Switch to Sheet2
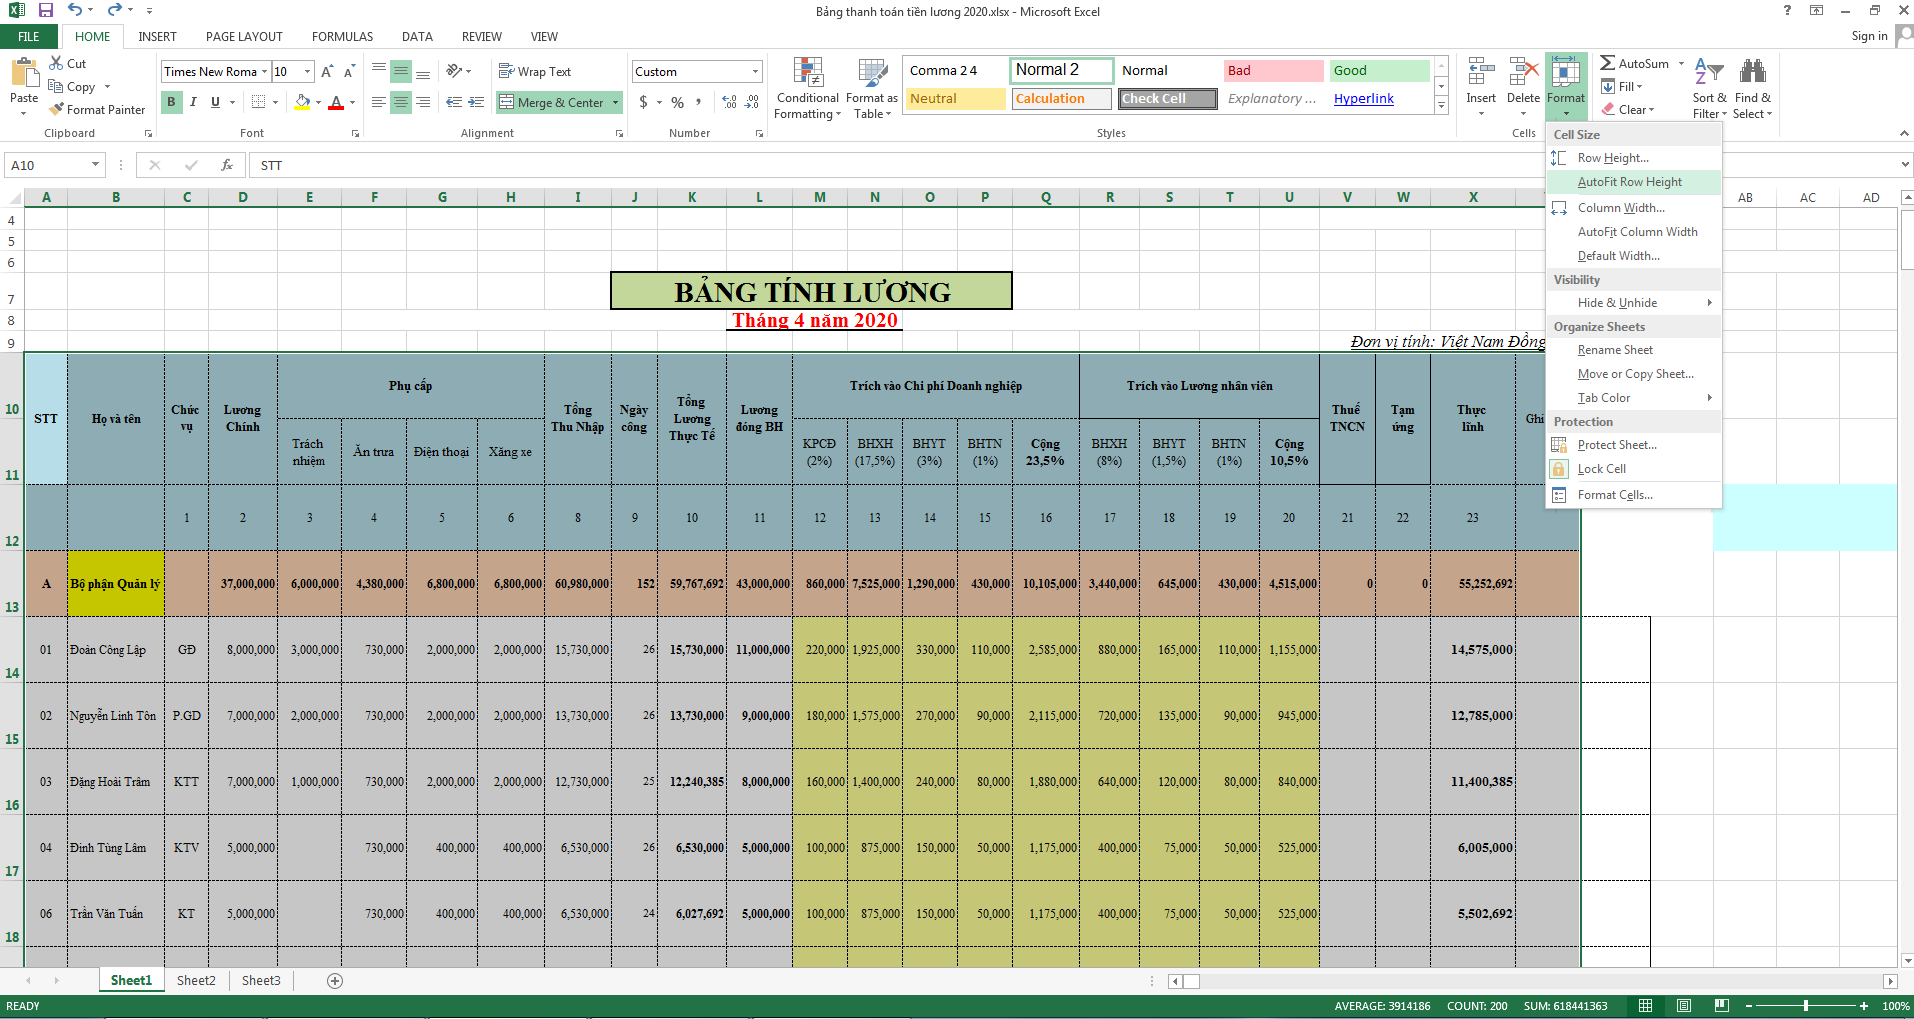The width and height of the screenshot is (1914, 1019). pos(195,980)
